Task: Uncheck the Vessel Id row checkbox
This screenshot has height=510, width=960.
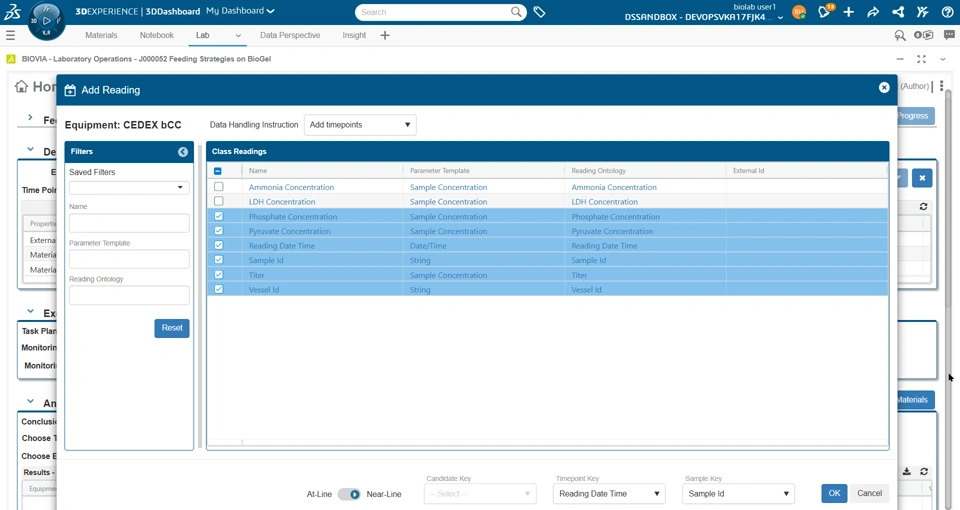Action: (x=219, y=290)
